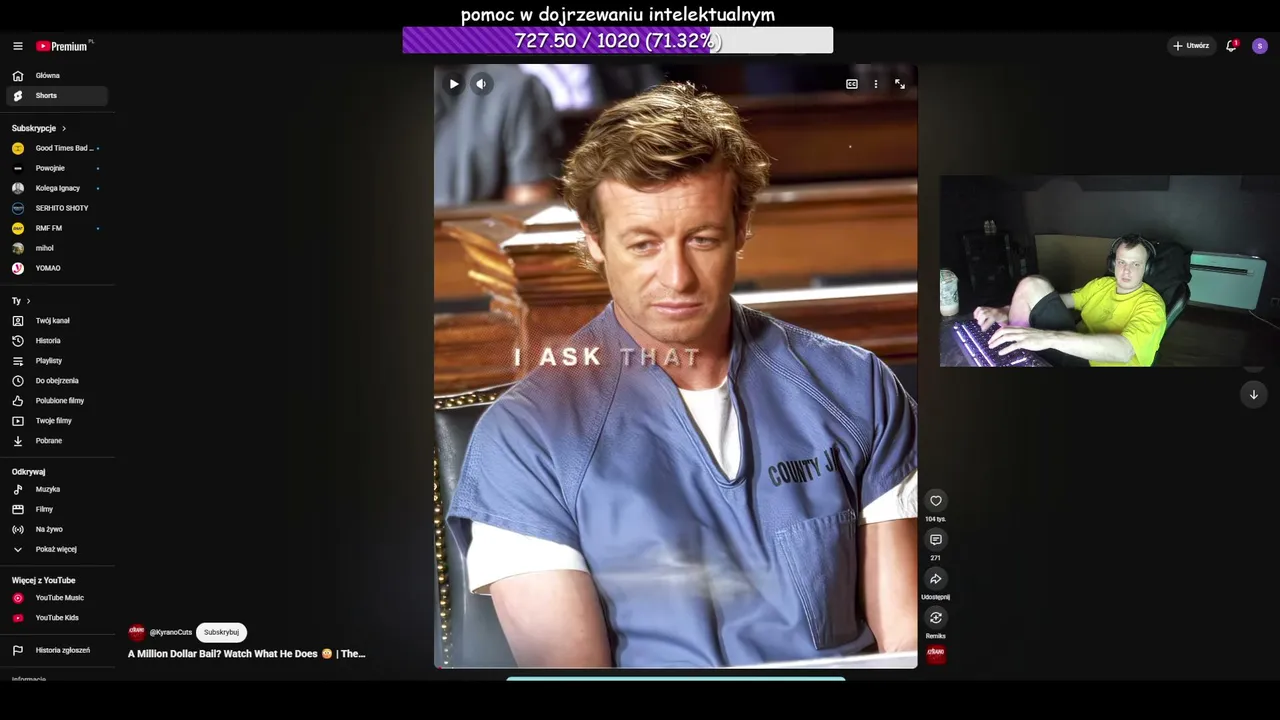Screen dimensions: 1280x720
Task: Open Twój kanał
Action: pyautogui.click(x=57, y=321)
